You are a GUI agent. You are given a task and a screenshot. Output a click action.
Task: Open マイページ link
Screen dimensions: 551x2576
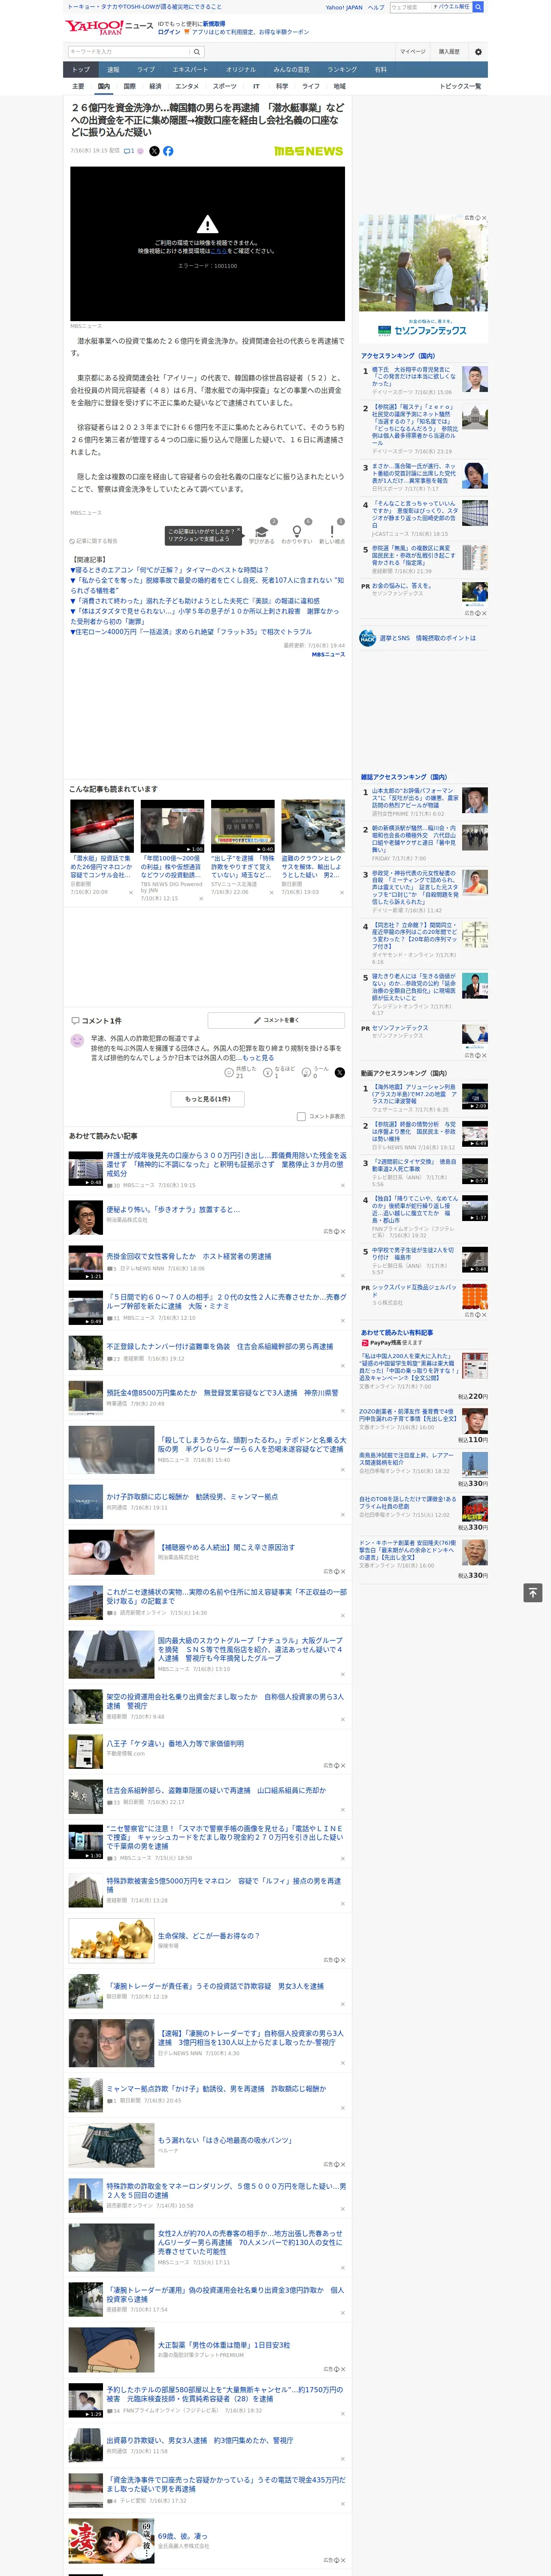413,52
